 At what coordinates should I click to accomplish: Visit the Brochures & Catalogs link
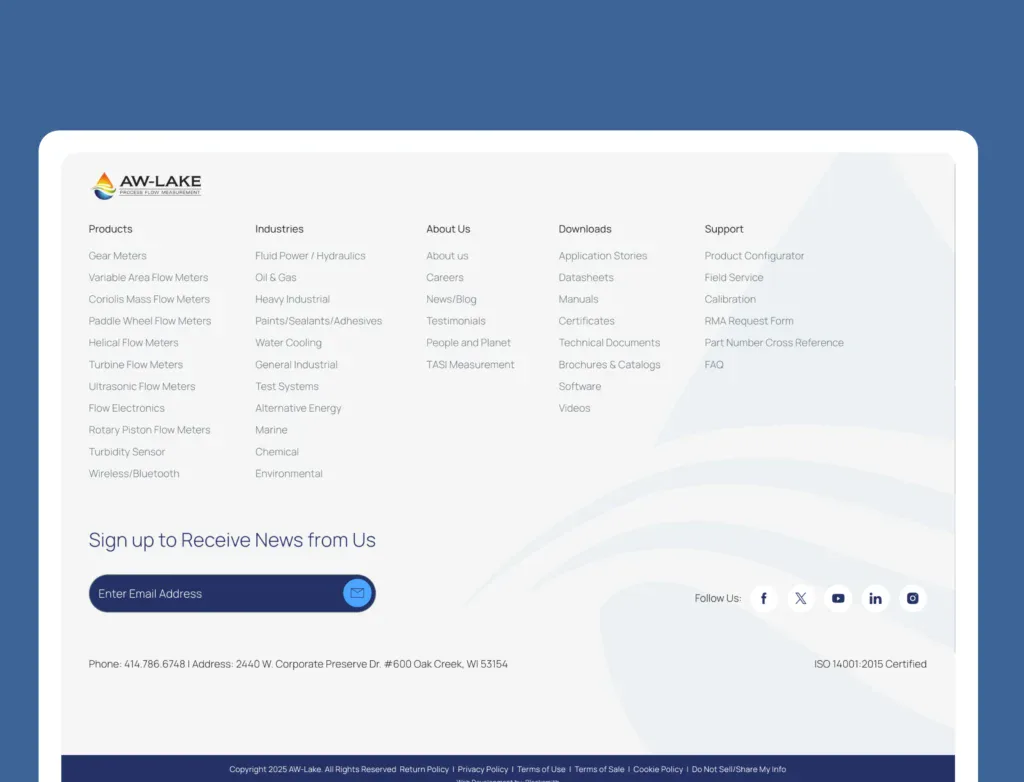[x=609, y=365]
